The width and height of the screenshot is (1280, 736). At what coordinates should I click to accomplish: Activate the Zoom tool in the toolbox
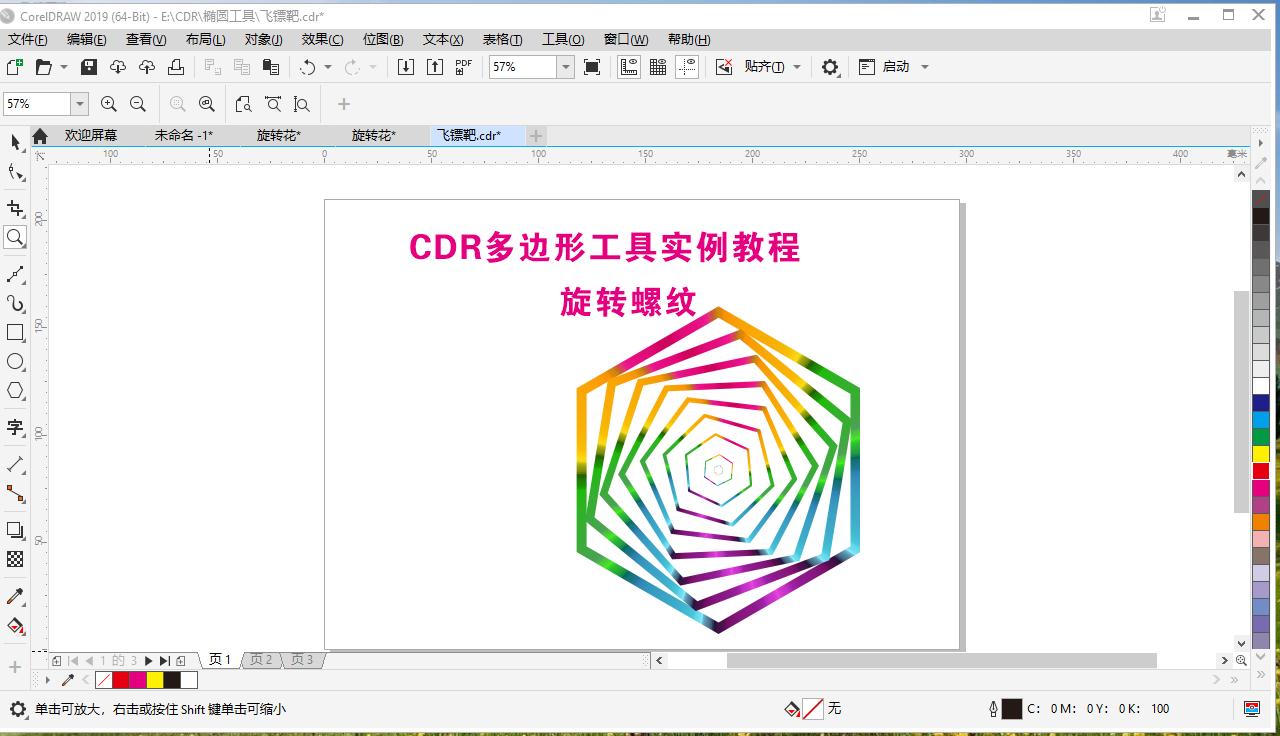coord(15,237)
